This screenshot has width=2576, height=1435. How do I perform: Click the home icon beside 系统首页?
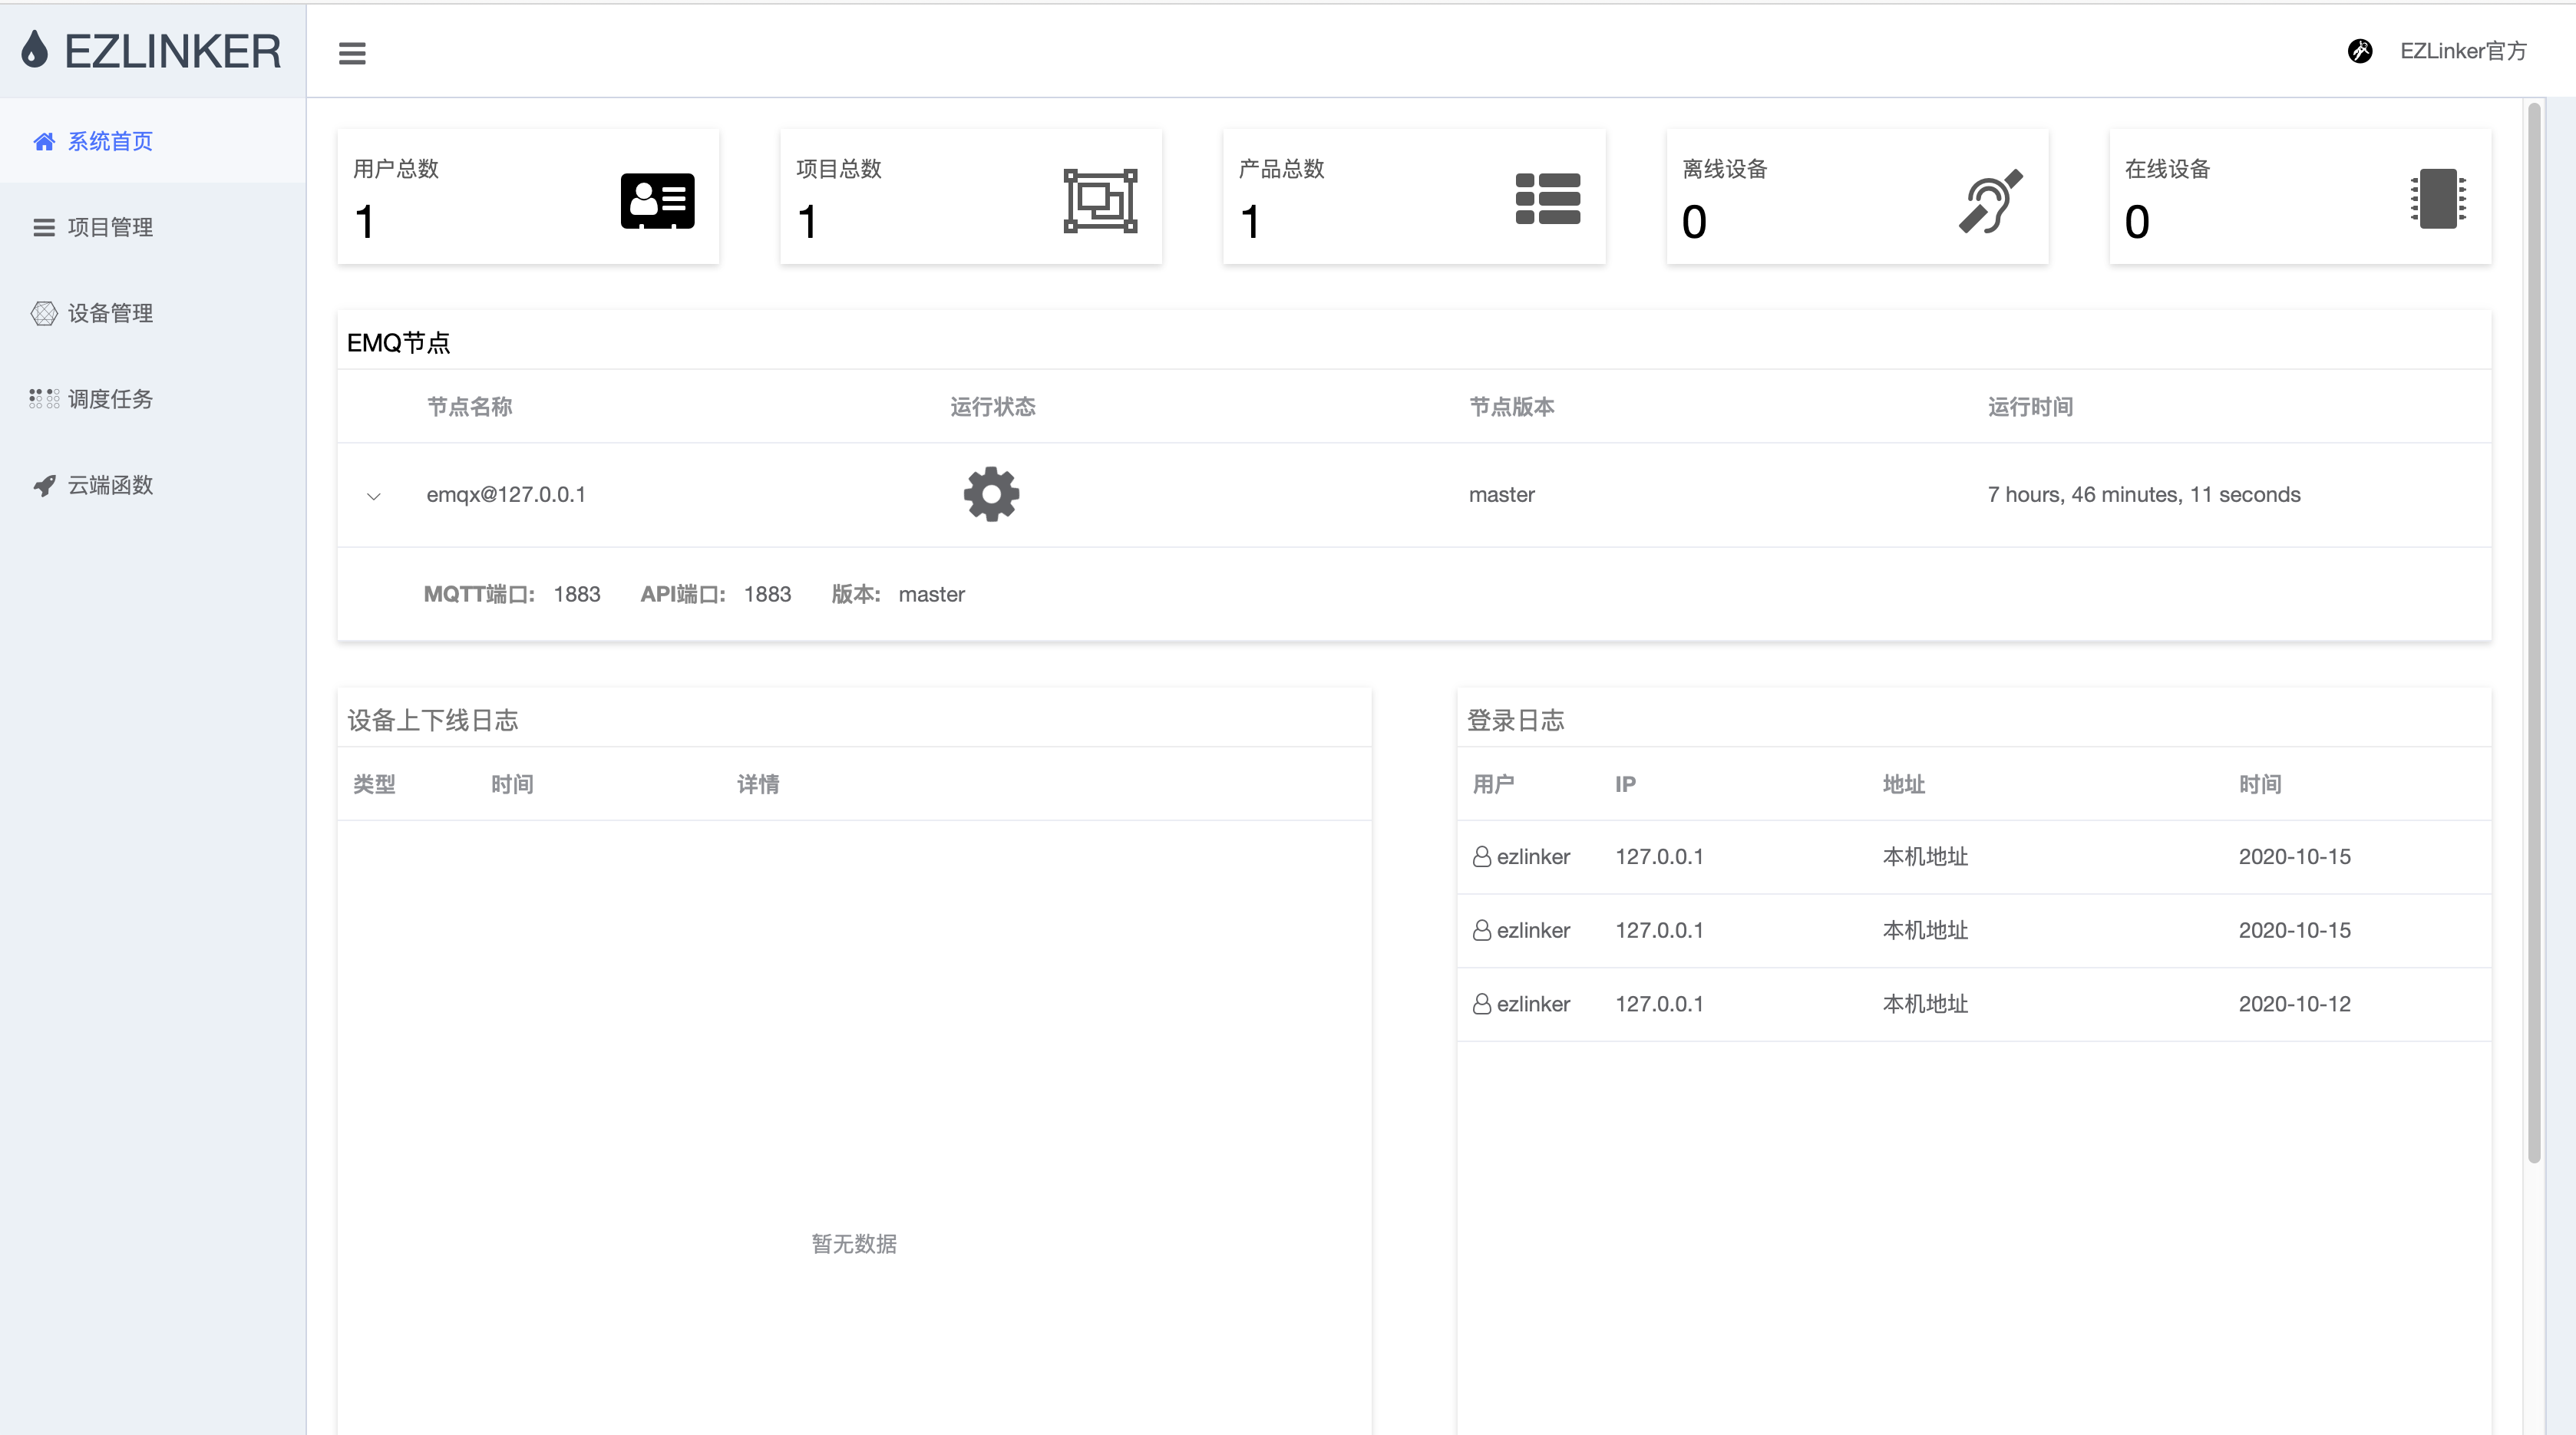(x=44, y=142)
